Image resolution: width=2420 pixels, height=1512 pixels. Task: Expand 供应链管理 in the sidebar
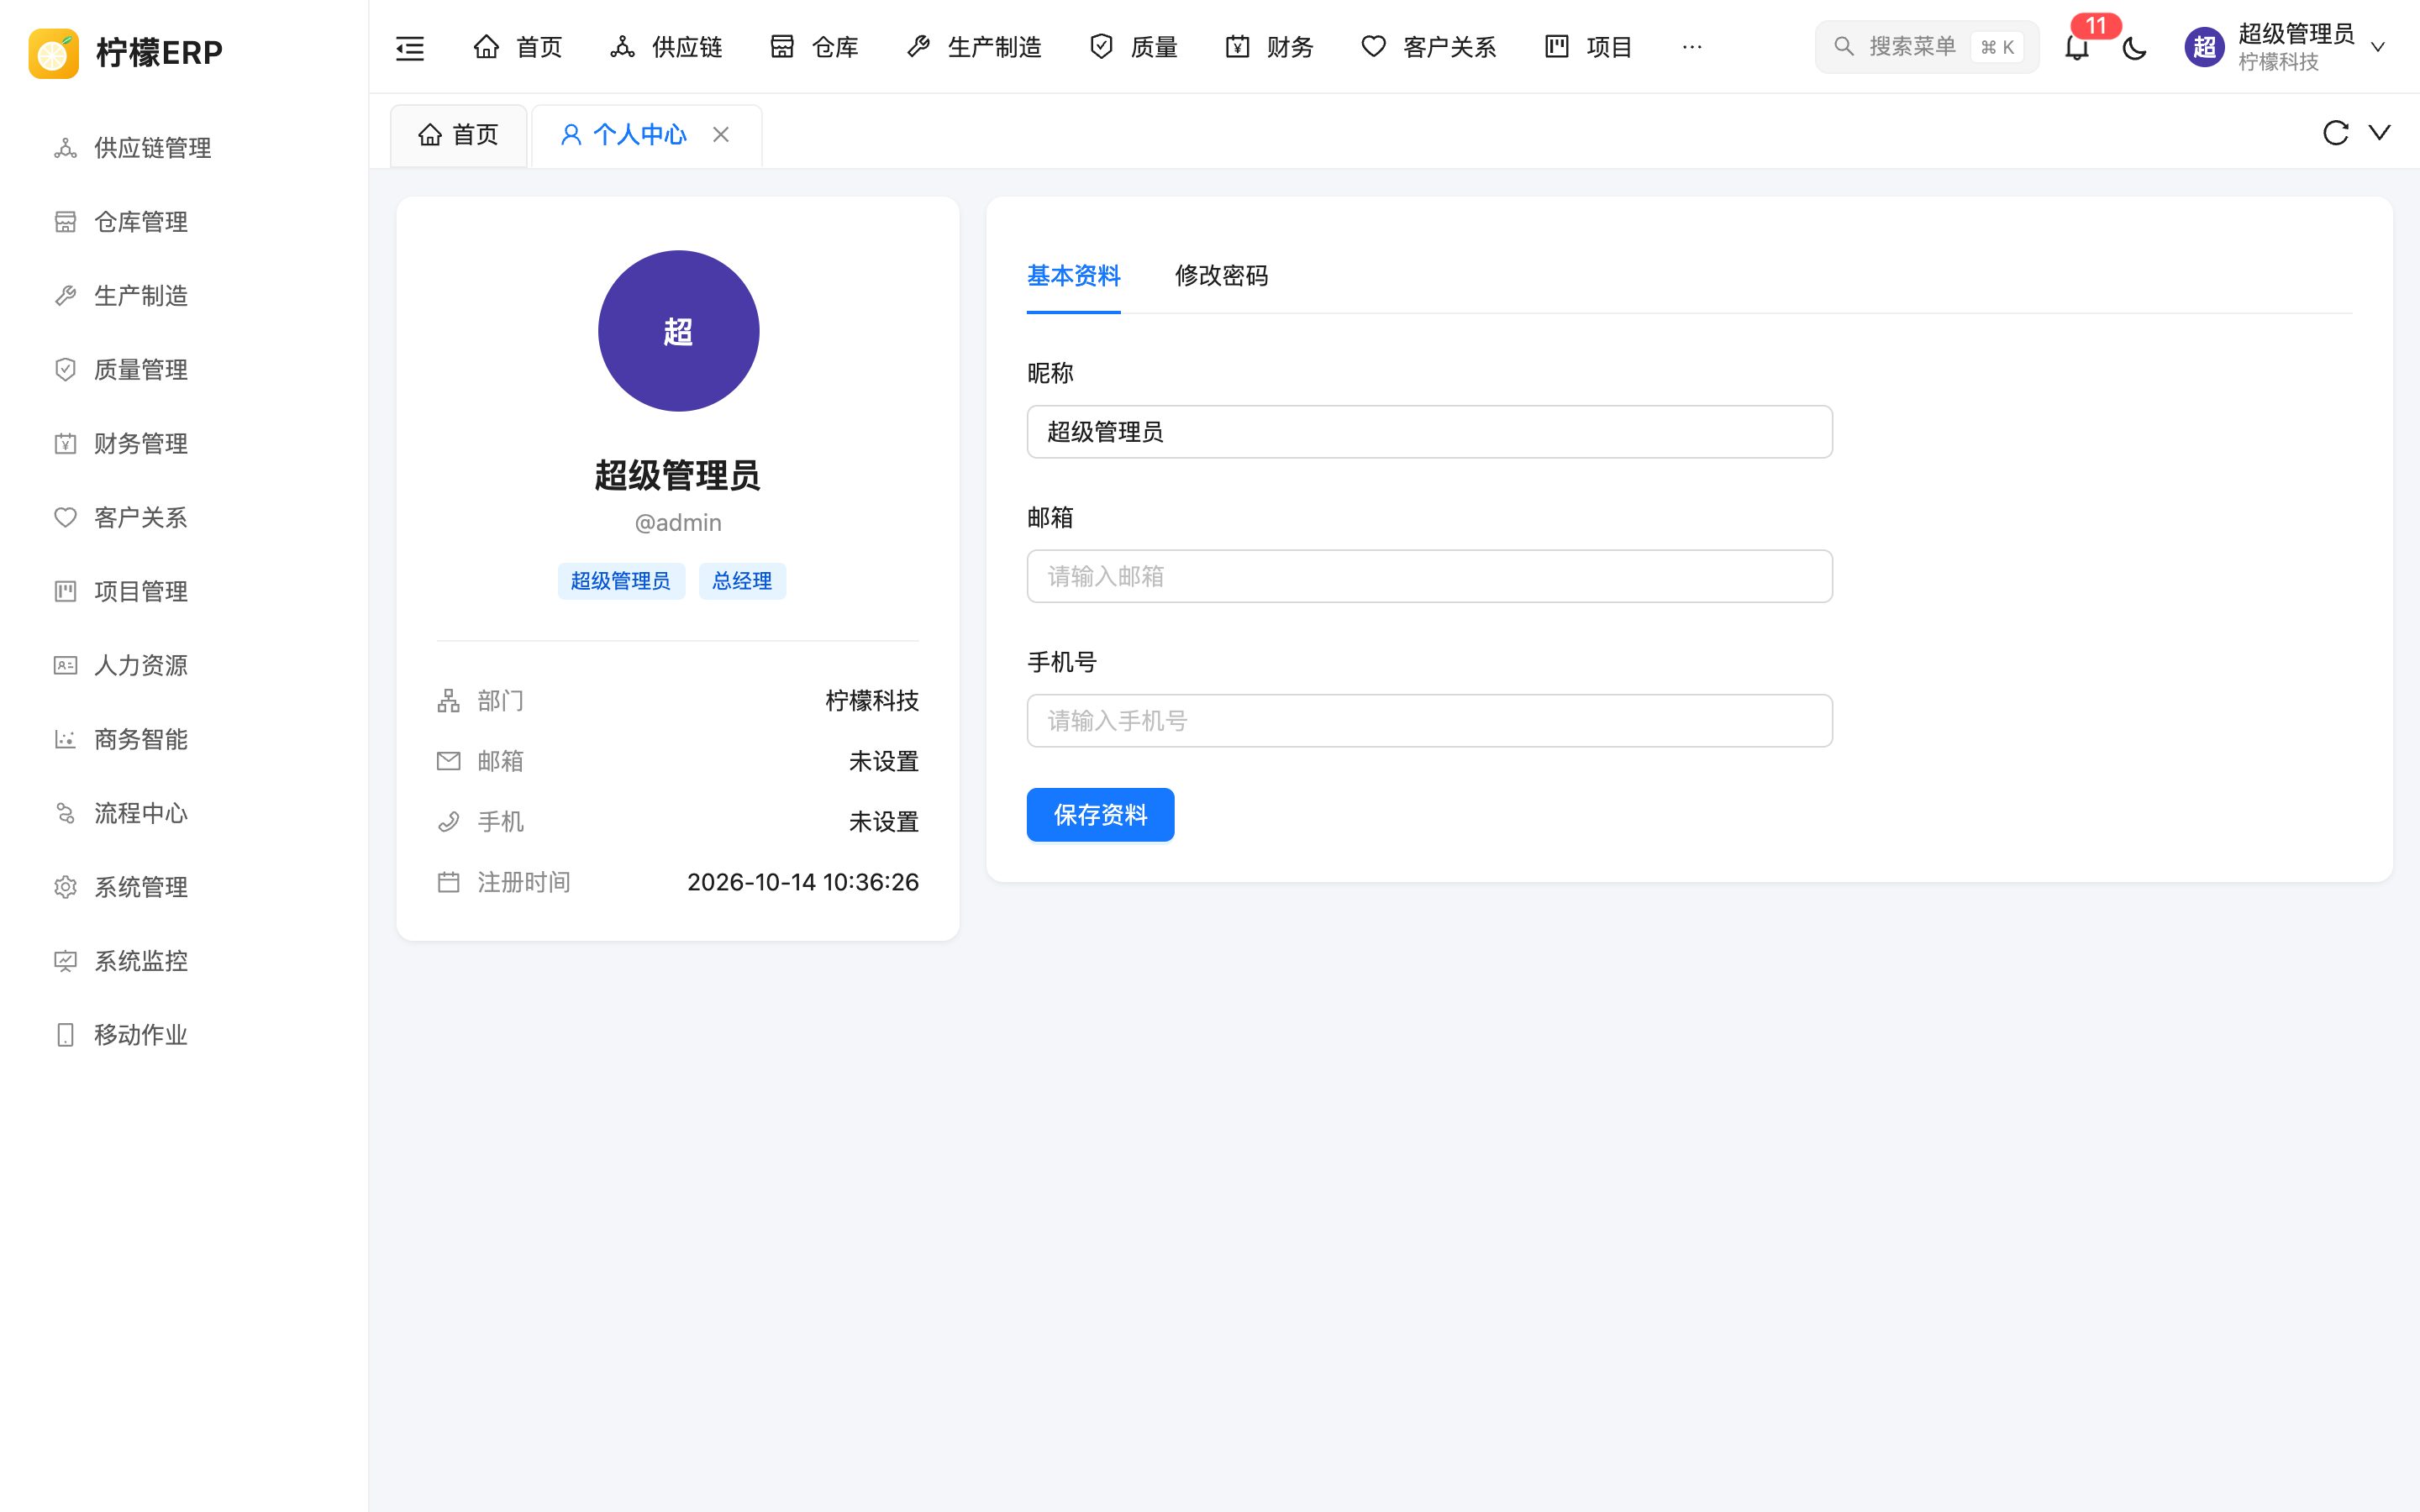pos(184,148)
